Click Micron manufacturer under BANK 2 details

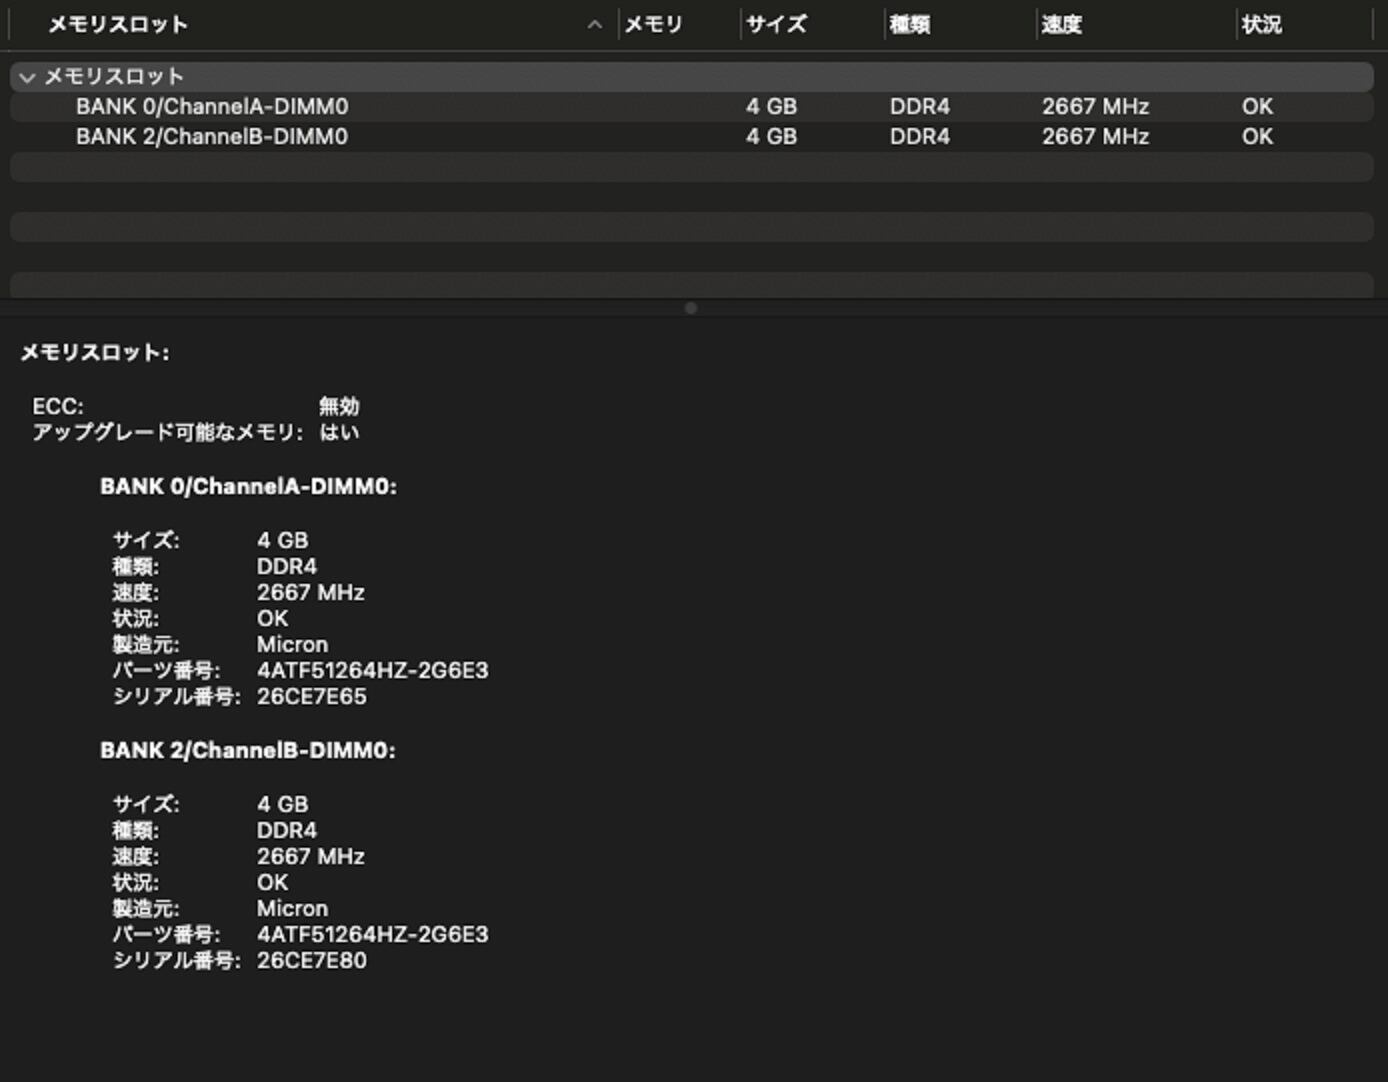click(x=292, y=909)
